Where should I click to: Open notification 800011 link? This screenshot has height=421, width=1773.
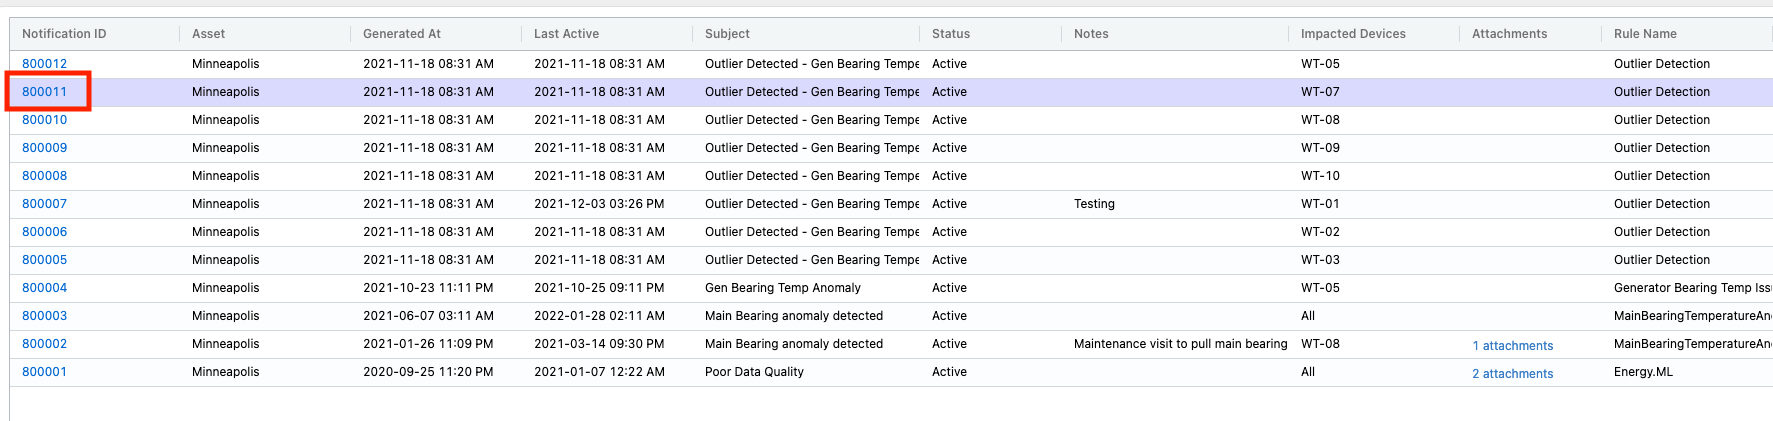pos(44,92)
